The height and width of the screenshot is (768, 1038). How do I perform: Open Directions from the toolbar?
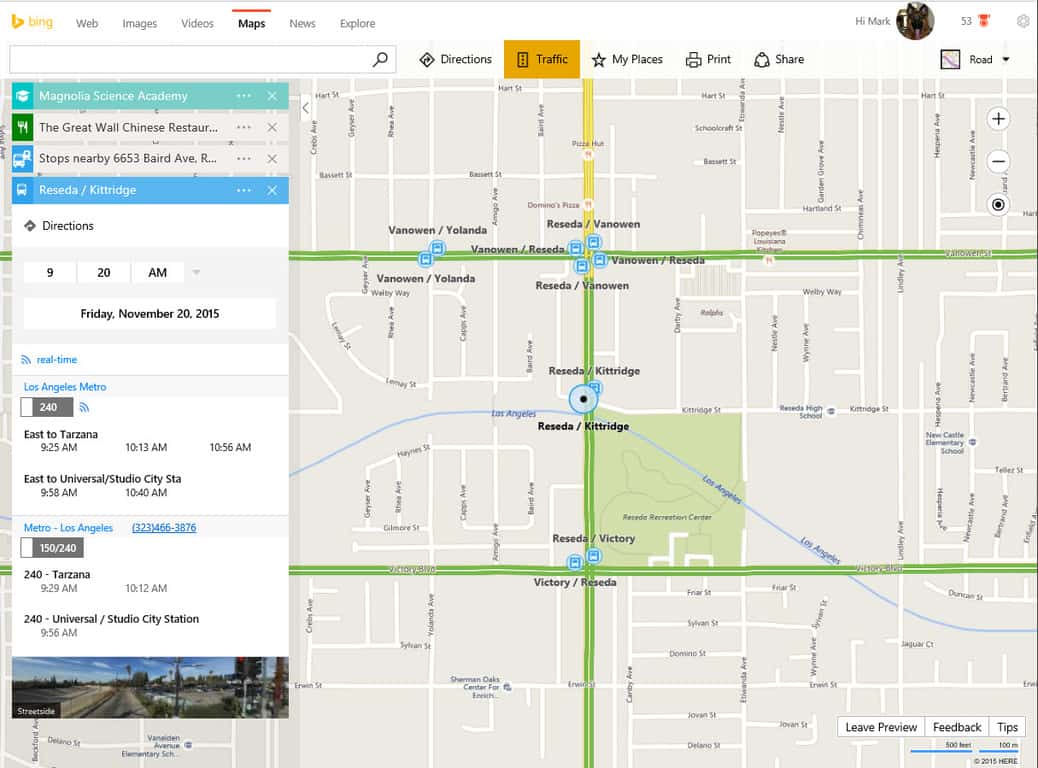click(x=455, y=60)
